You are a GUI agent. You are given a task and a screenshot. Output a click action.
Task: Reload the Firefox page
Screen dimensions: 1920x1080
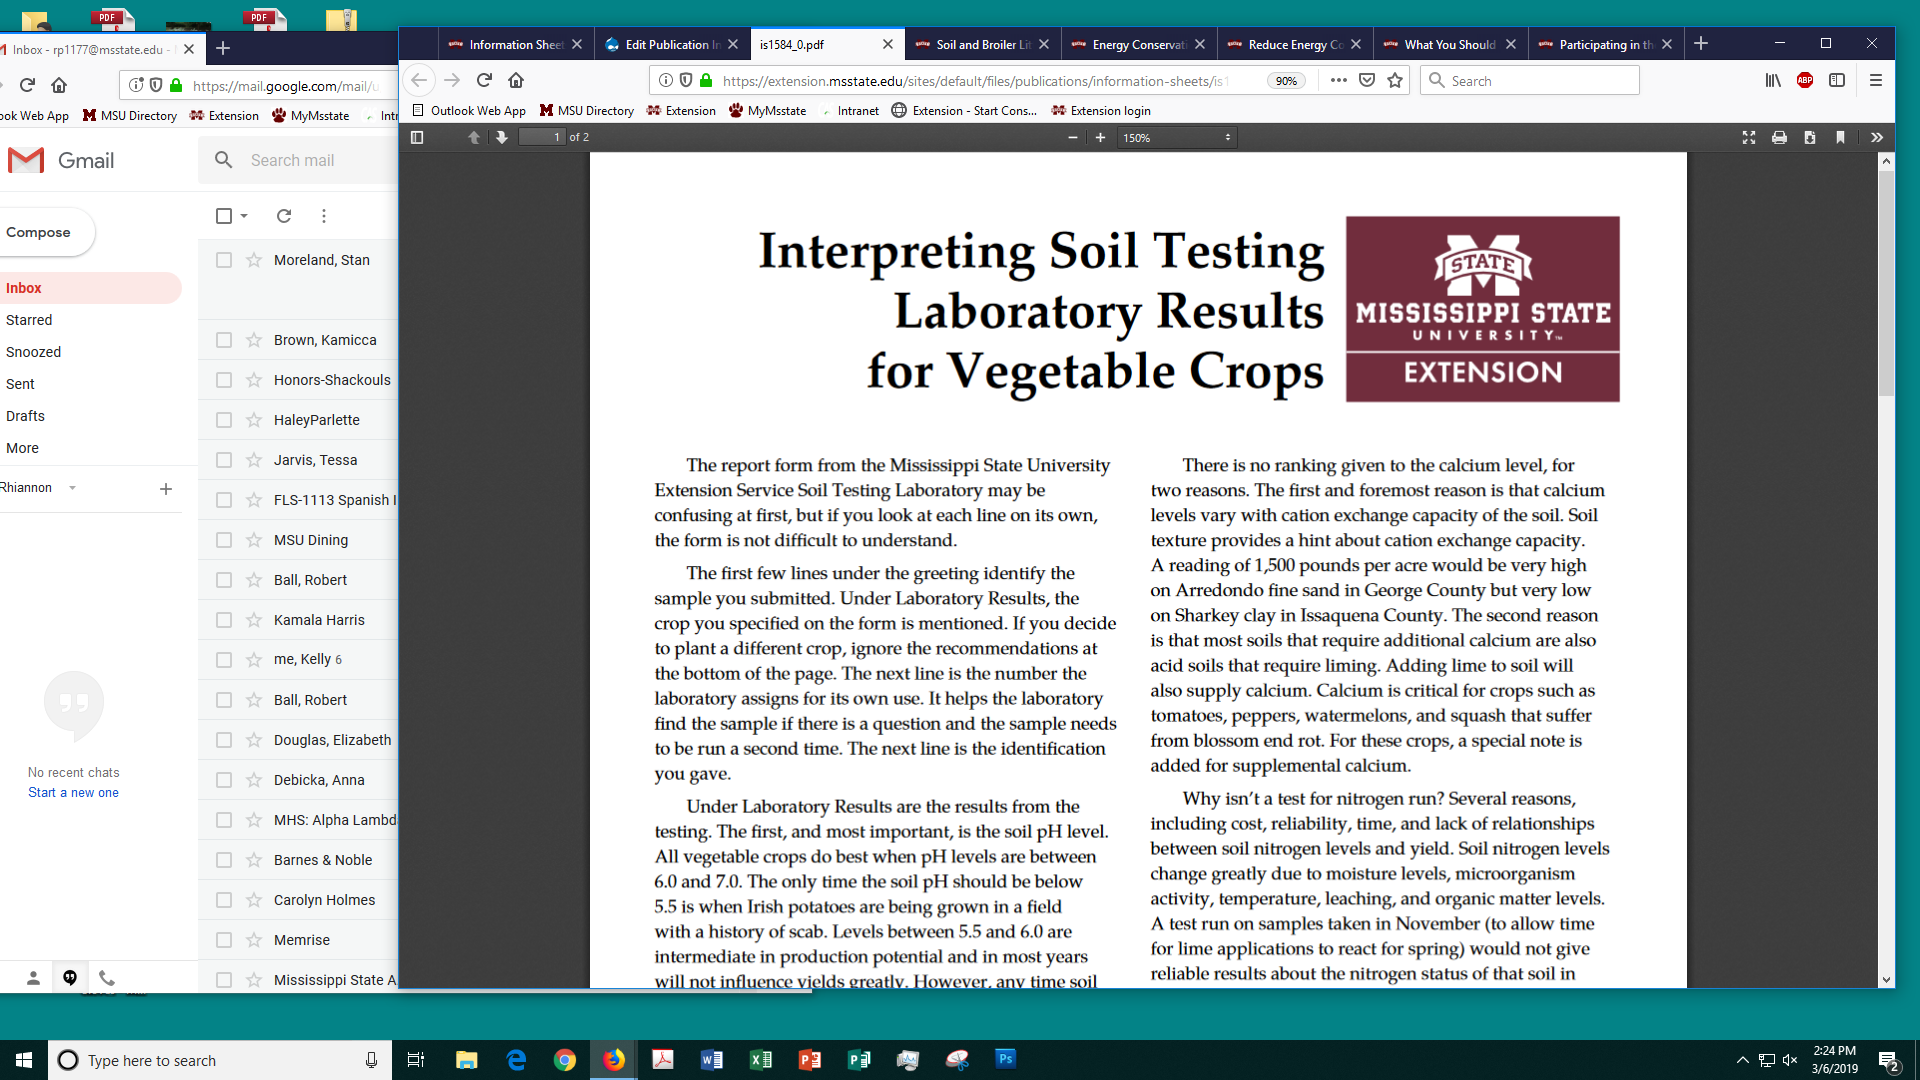point(484,80)
